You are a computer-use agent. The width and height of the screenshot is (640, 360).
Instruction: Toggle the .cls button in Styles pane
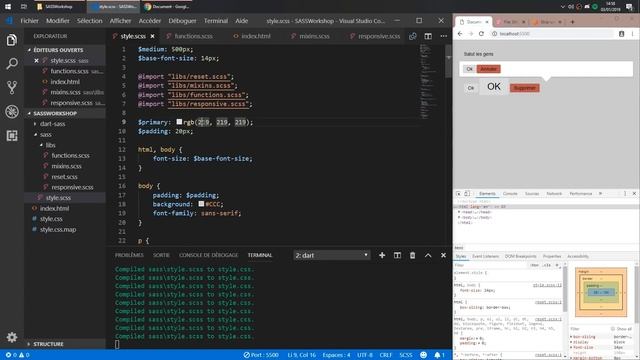(547, 265)
